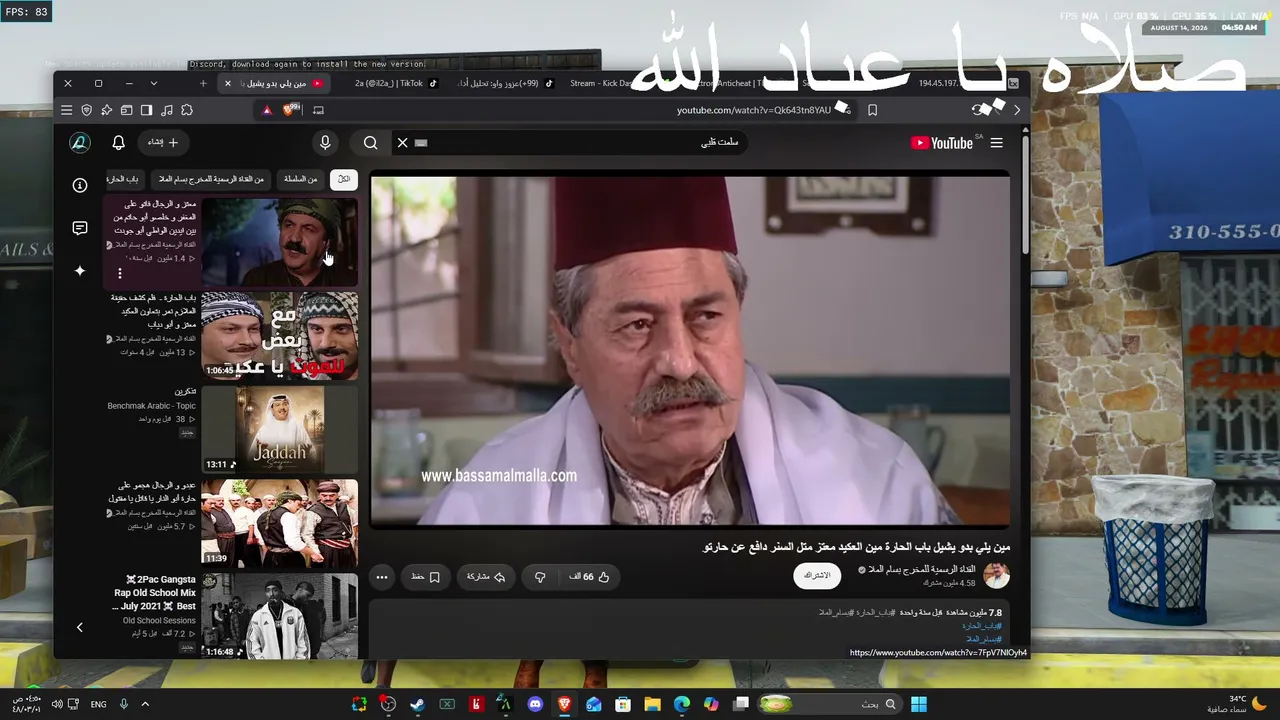Image resolution: width=1280 pixels, height=720 pixels.
Task: Click the taskbar search box بحث
Action: [832, 704]
